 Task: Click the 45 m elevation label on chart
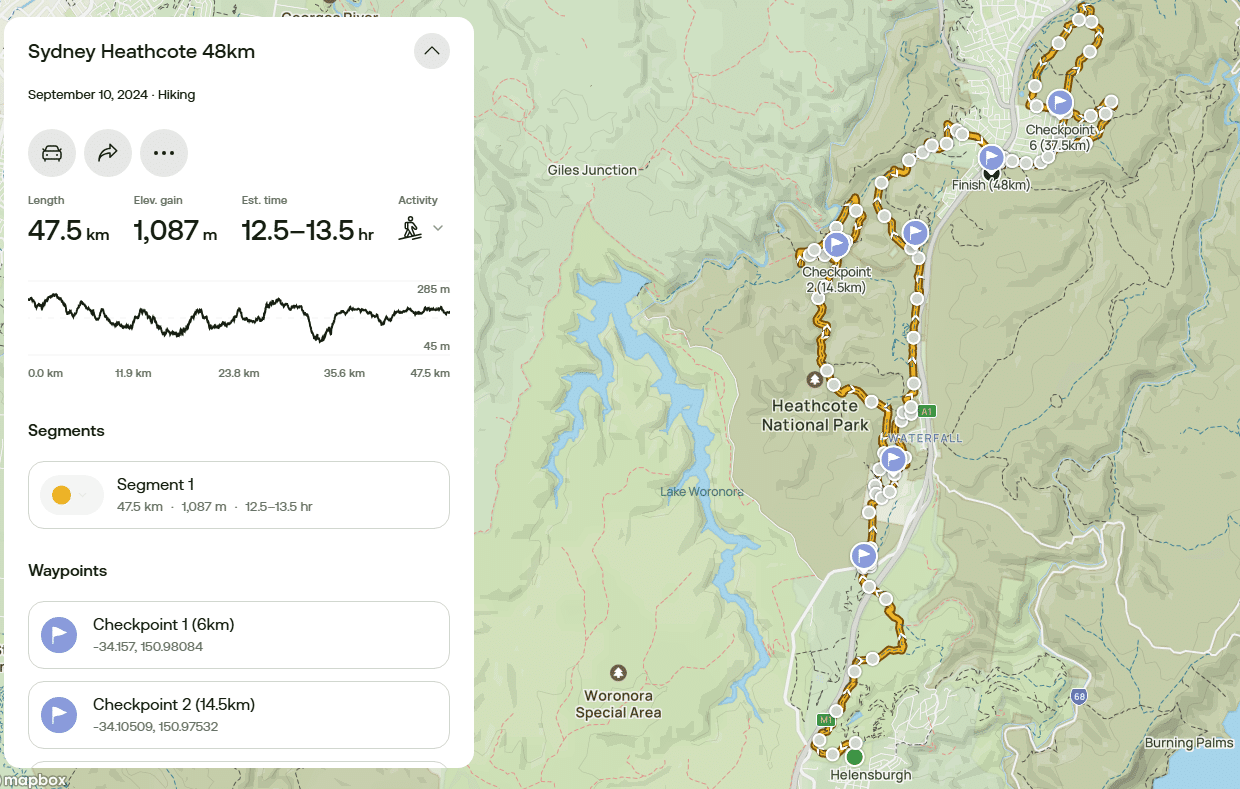[436, 347]
